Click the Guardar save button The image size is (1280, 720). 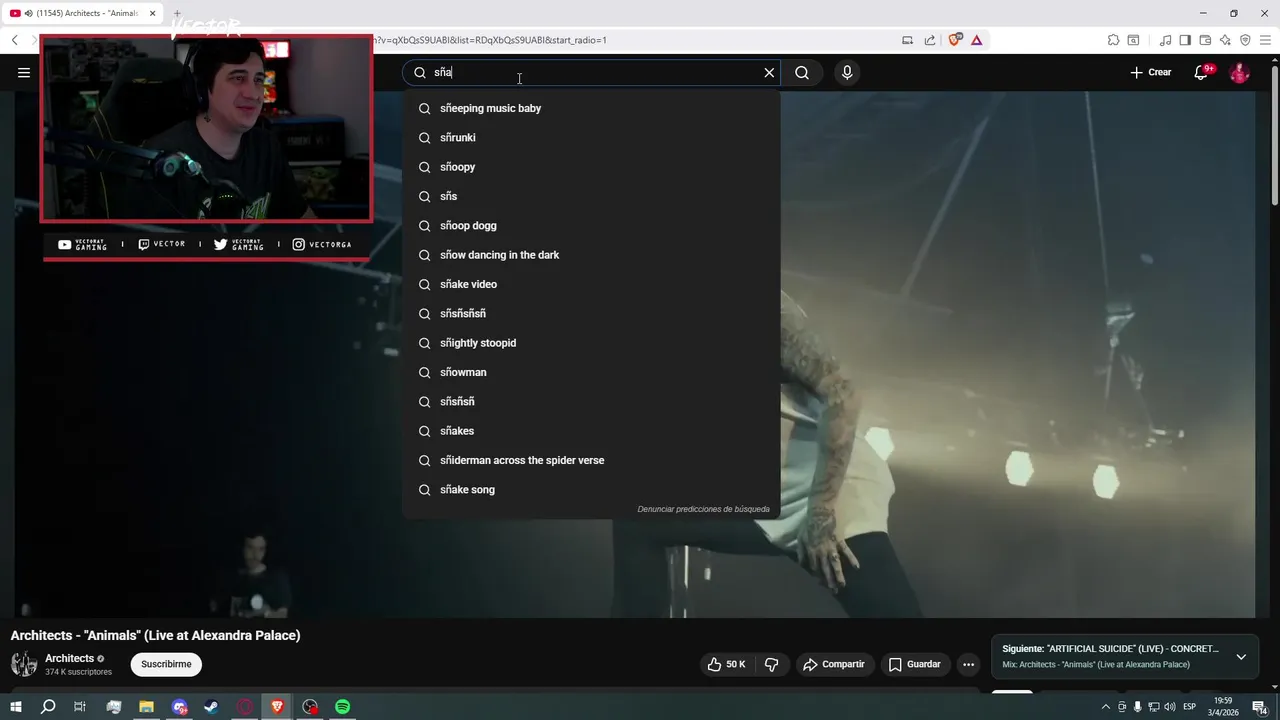click(x=915, y=664)
